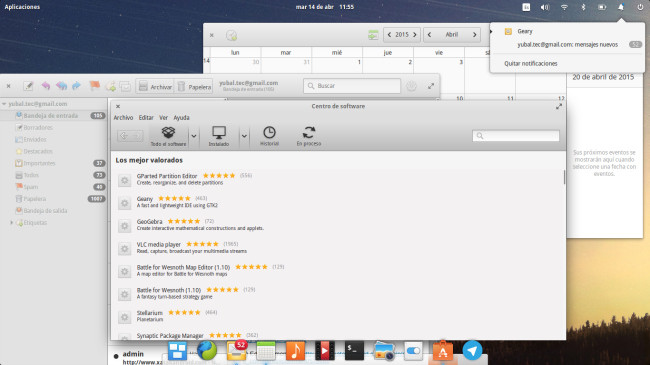Click the date and time indicator
This screenshot has width=650, height=365.
pyautogui.click(x=325, y=7)
